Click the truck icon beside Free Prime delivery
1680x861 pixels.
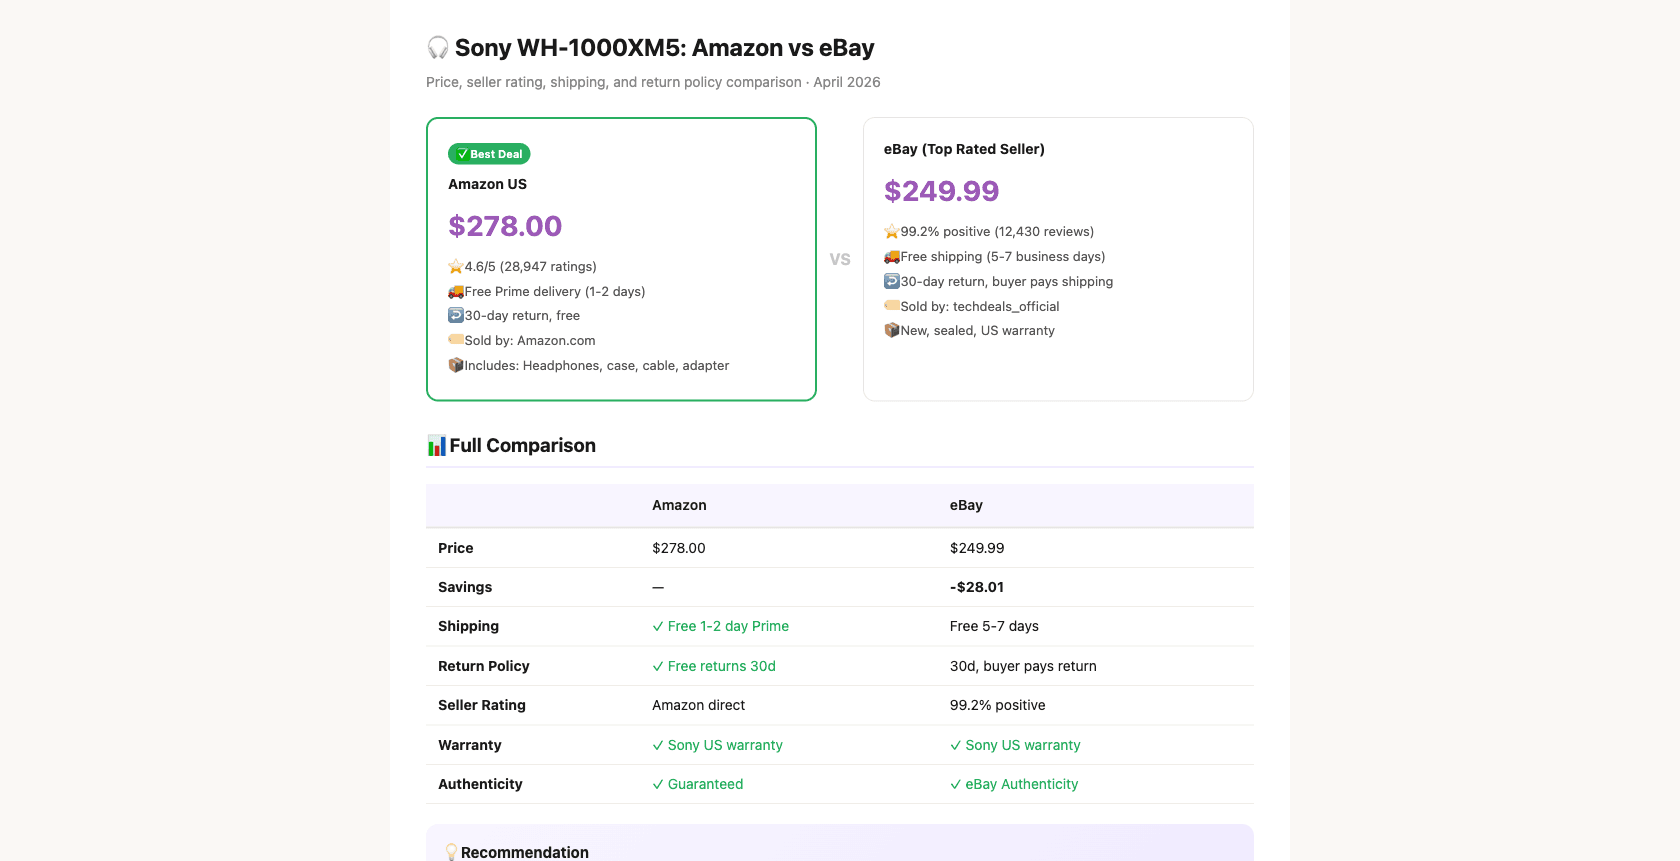(x=456, y=291)
